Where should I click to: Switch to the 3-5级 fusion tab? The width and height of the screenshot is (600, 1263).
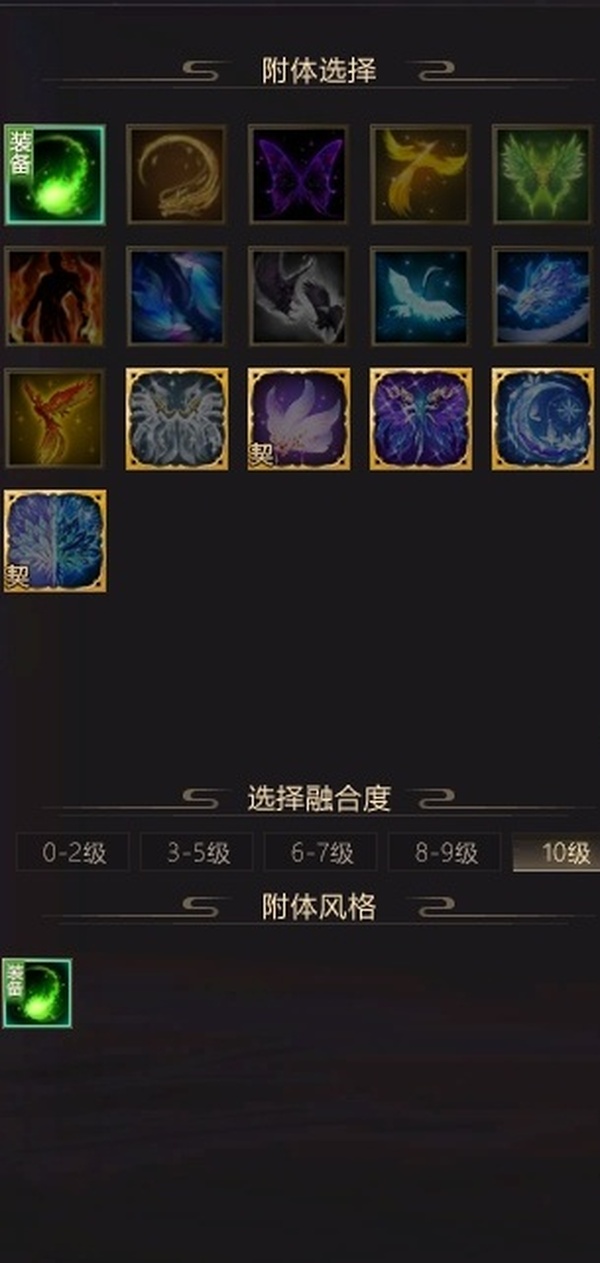pos(197,853)
